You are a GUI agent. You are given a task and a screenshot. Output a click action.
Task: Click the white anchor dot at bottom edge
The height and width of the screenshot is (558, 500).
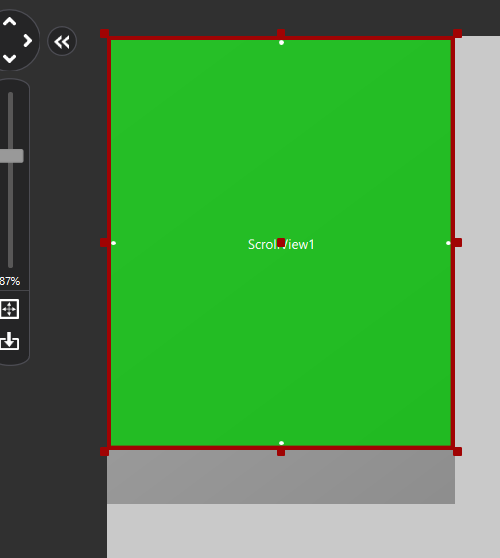pos(281,443)
